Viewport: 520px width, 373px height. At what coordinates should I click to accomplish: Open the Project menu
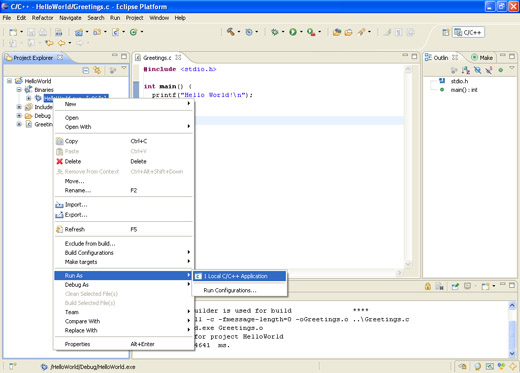coord(134,18)
